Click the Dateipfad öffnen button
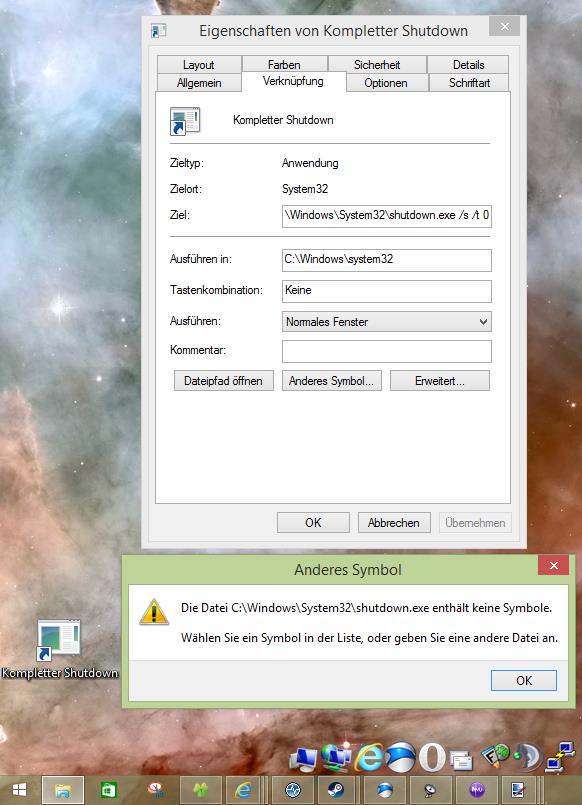The image size is (582, 805). [x=223, y=381]
